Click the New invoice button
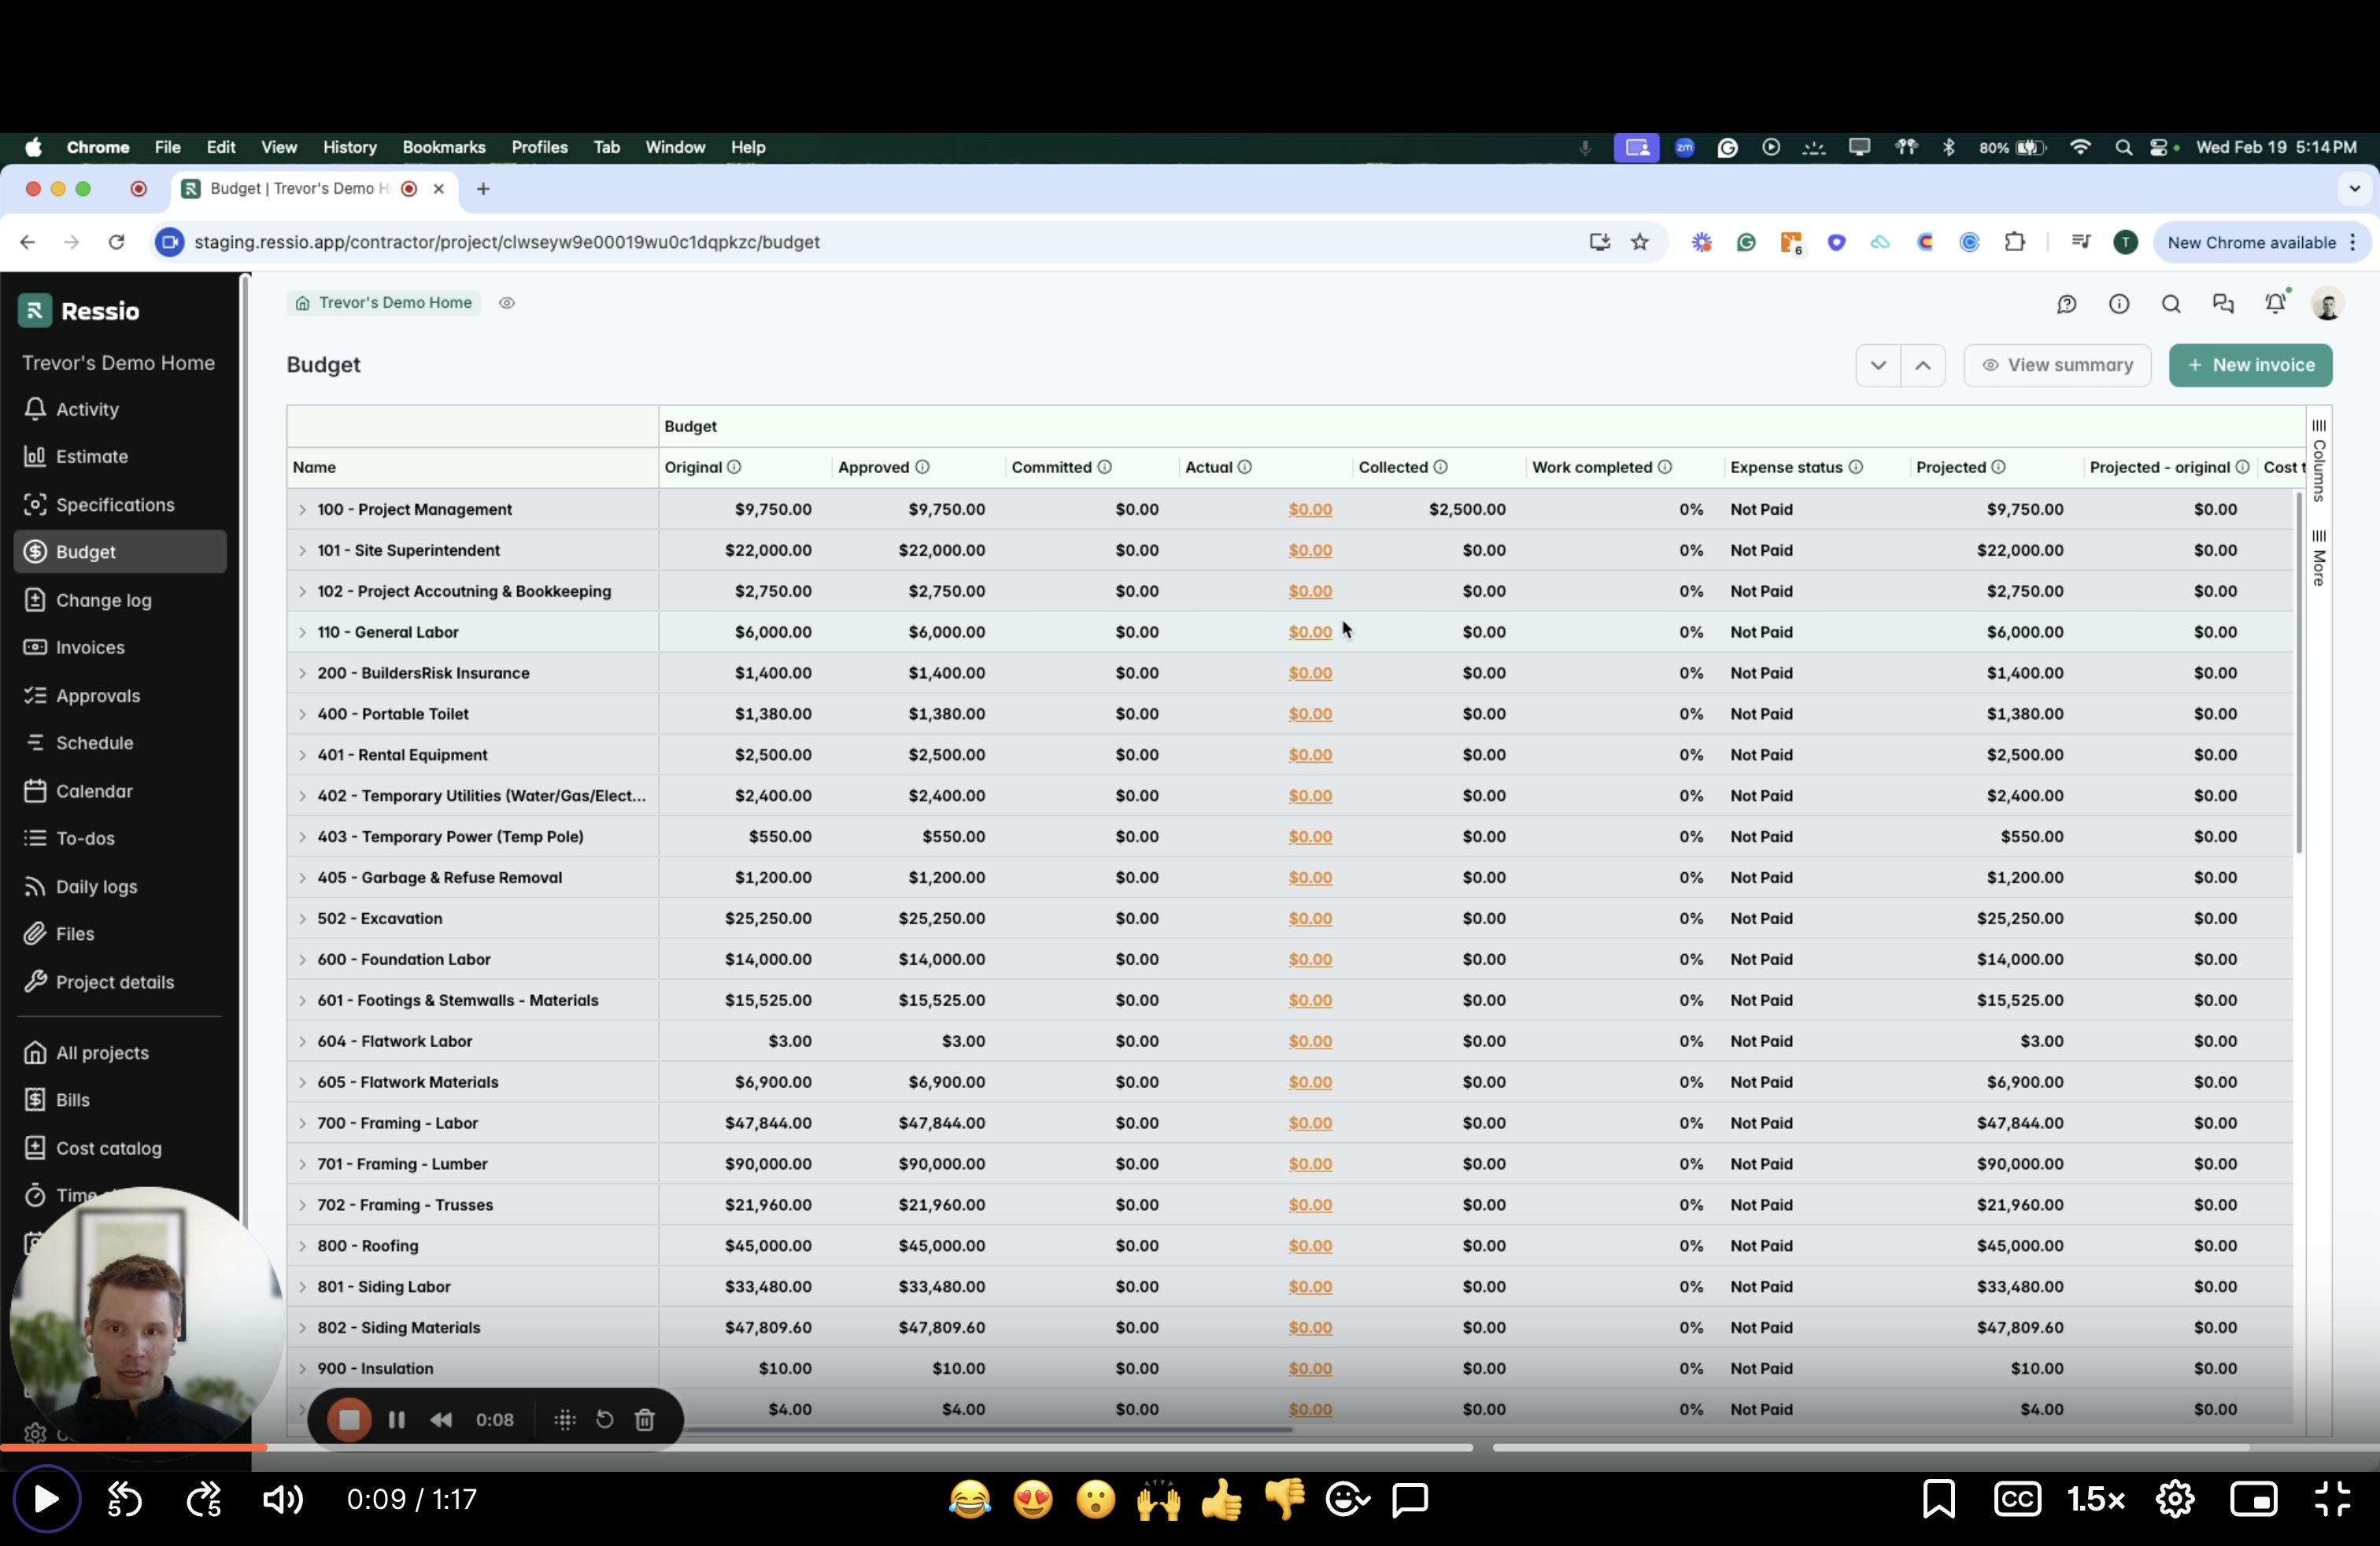Screen dimensions: 2380x1546 [x=2250, y=365]
